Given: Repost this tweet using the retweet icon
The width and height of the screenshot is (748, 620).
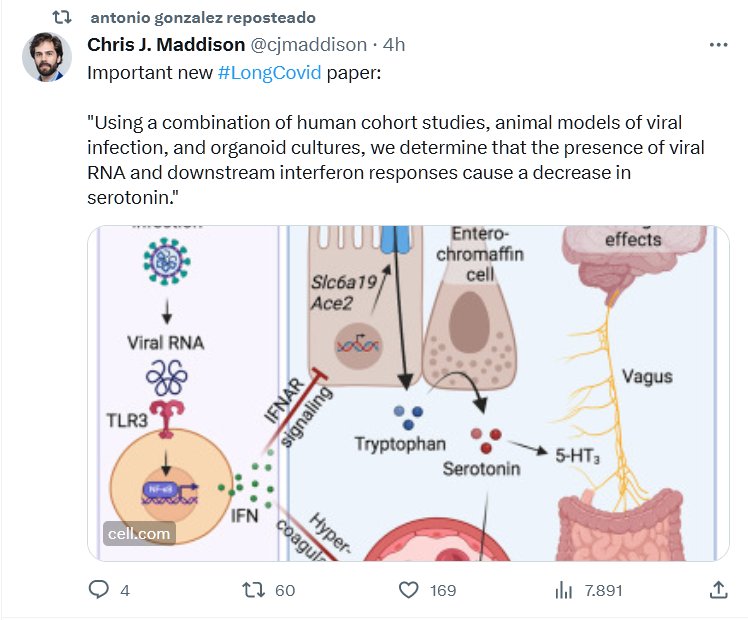Looking at the screenshot, I should [x=254, y=590].
